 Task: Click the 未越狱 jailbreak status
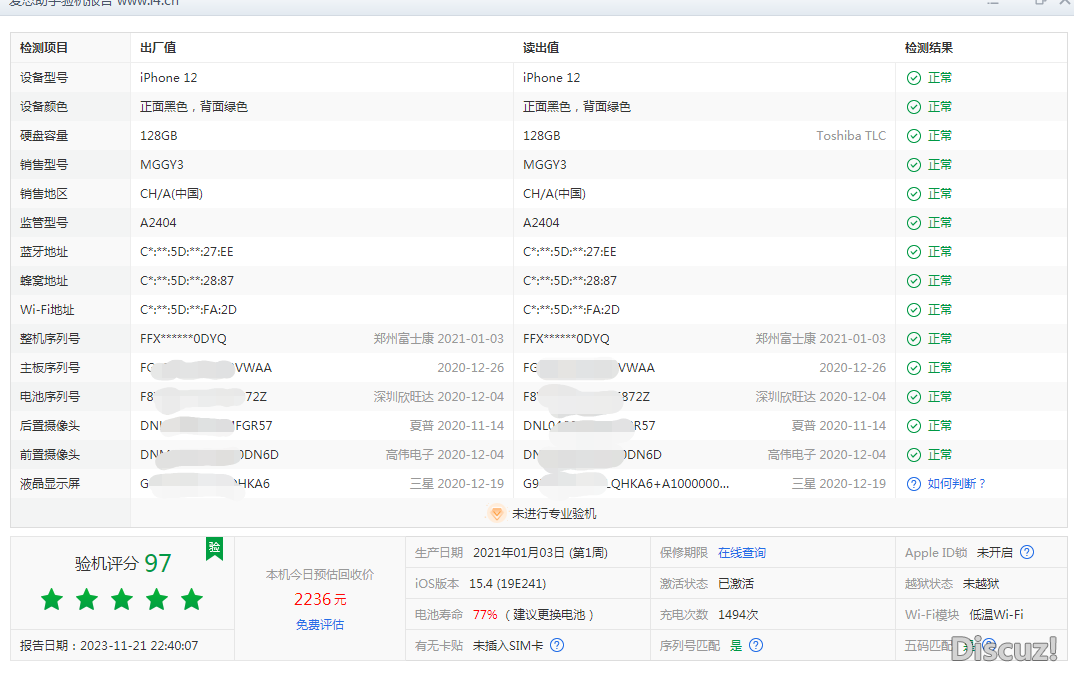[981, 584]
